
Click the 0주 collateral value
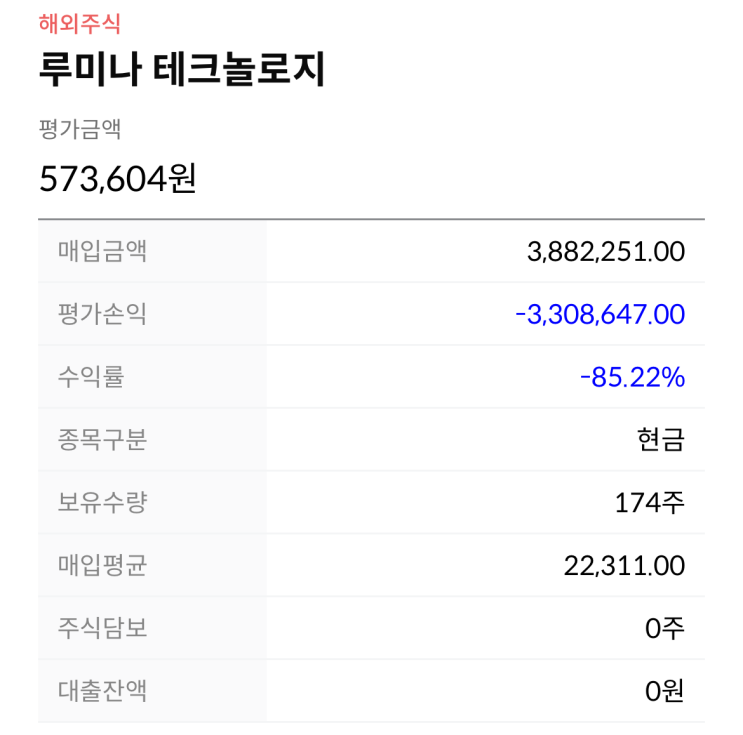(x=665, y=629)
